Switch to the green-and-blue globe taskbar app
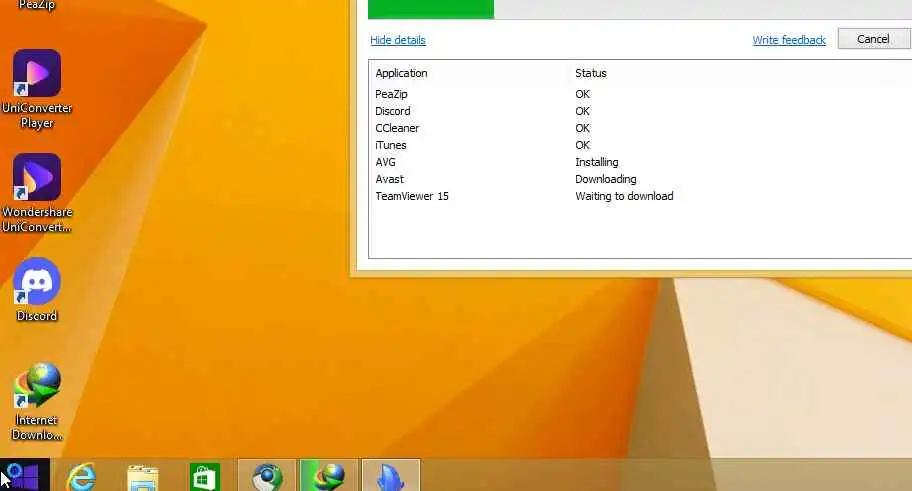The image size is (912, 491). click(267, 475)
